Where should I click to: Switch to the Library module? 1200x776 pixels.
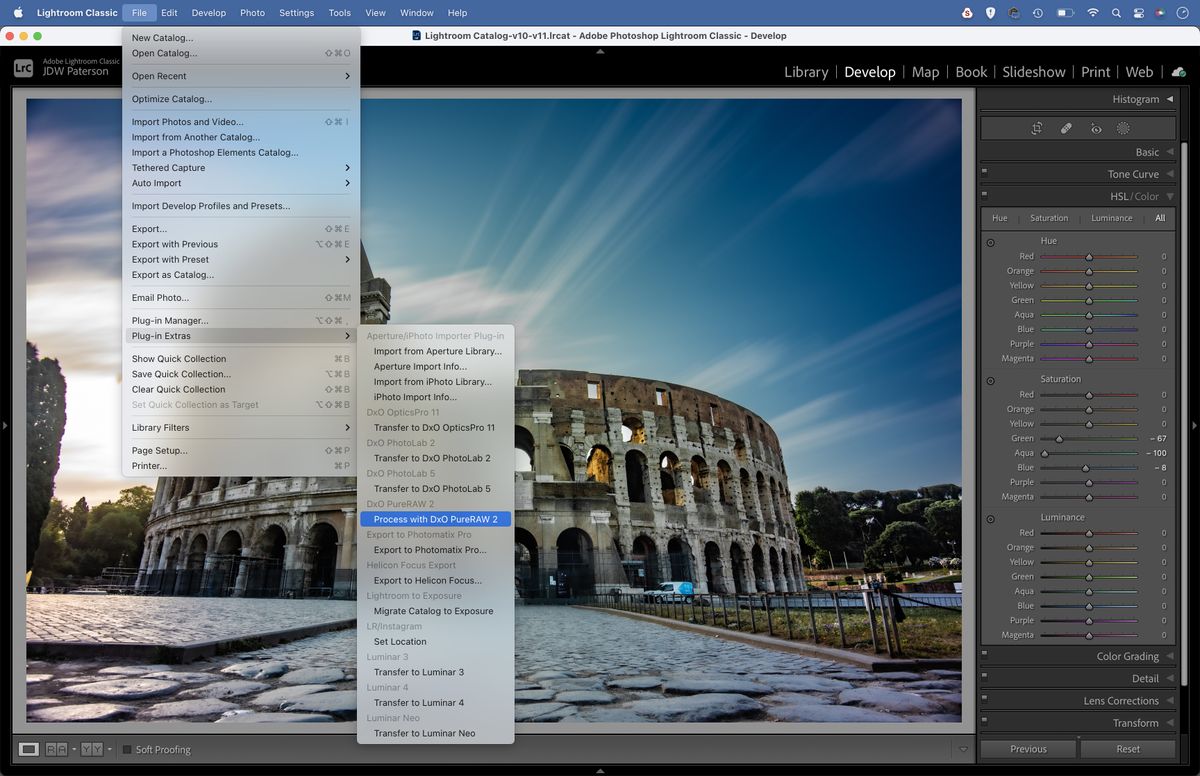point(806,72)
